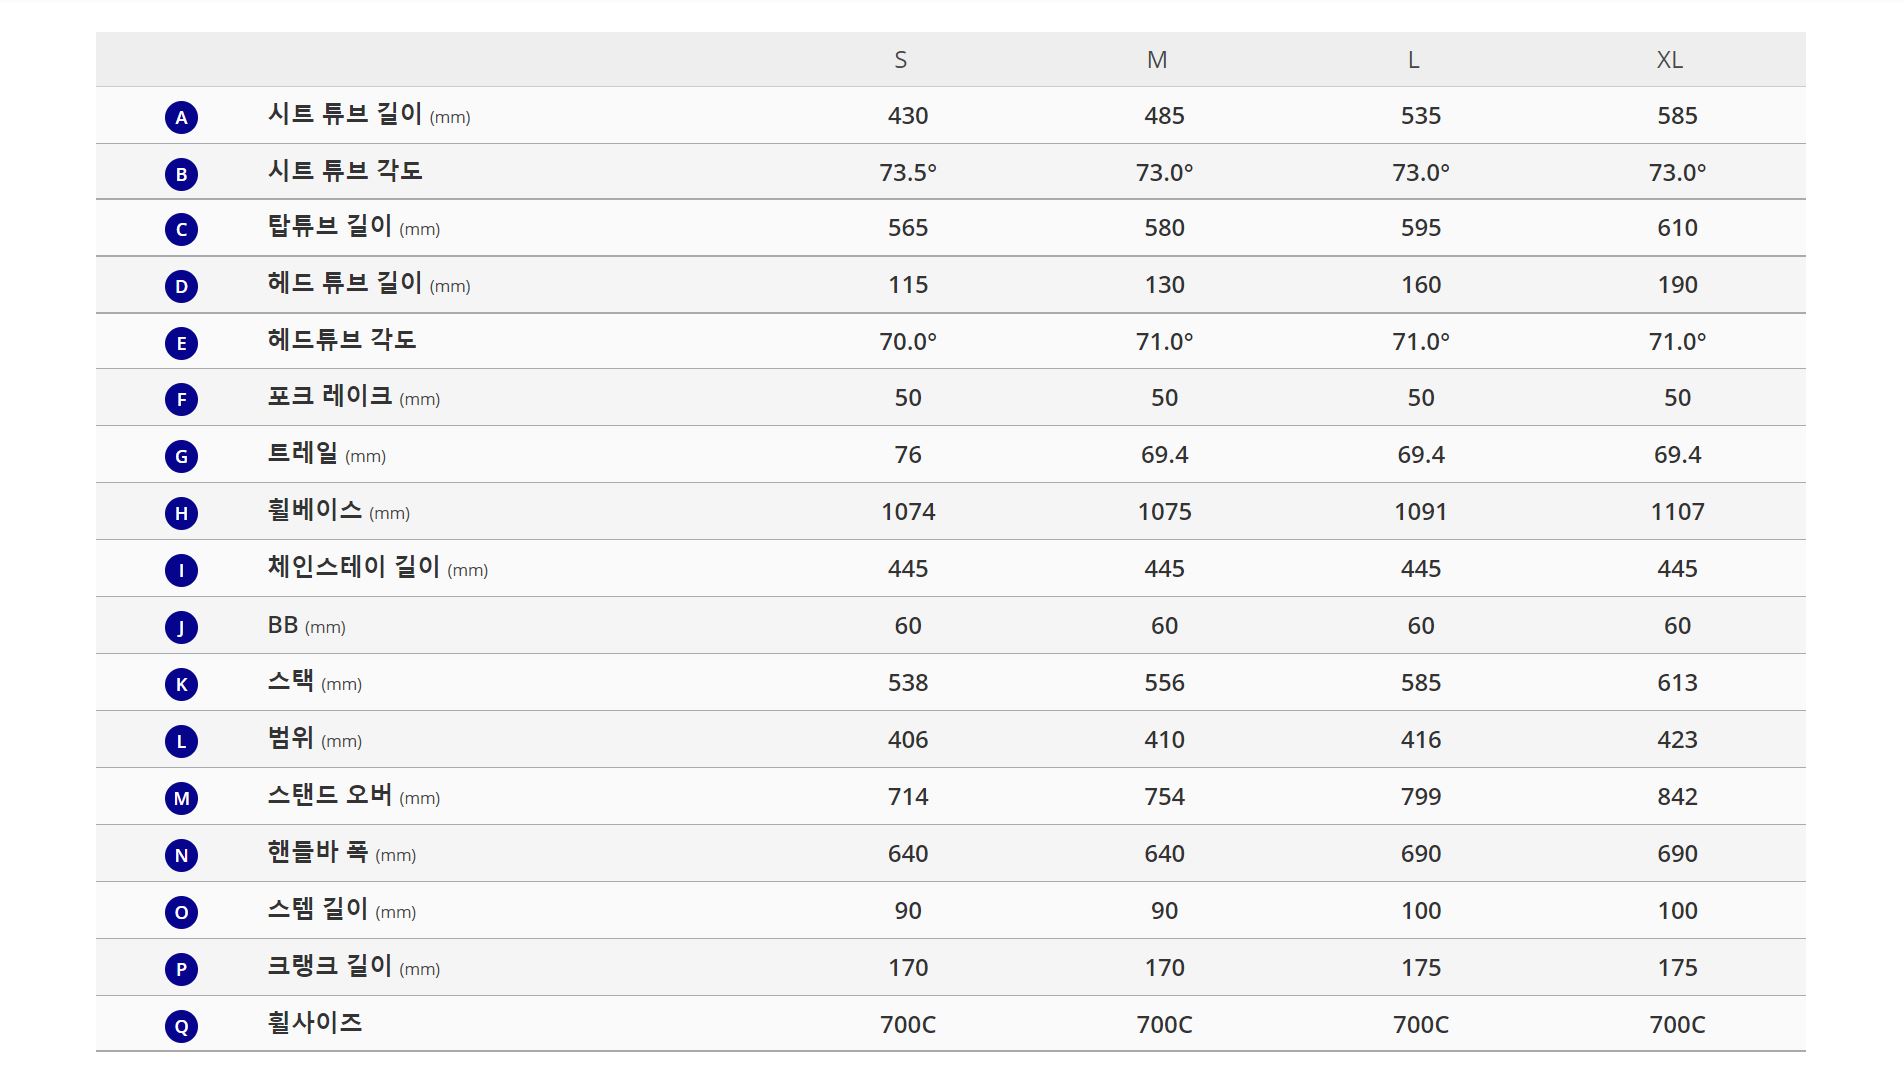Image resolution: width=1904 pixels, height=1090 pixels.
Task: Select the S size column header
Action: click(x=901, y=60)
